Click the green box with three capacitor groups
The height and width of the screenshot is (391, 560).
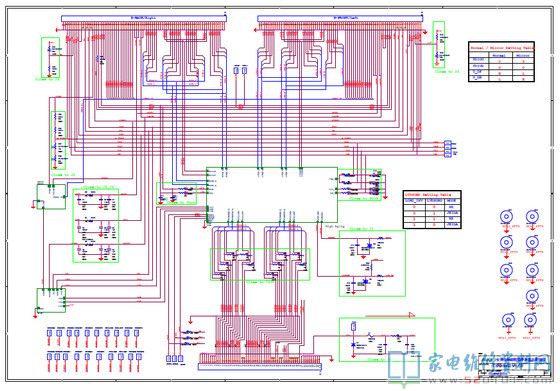96,226
